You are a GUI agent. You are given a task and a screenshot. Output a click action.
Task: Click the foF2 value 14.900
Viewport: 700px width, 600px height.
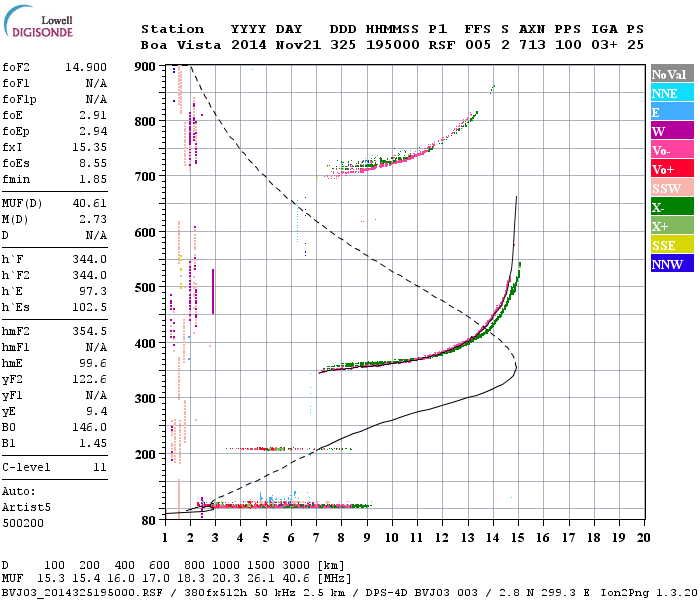(x=86, y=67)
